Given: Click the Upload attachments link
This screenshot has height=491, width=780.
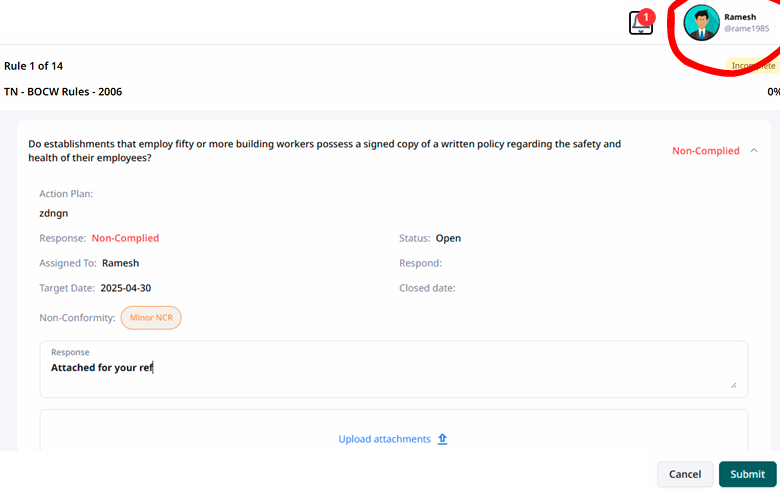Looking at the screenshot, I should click(384, 439).
